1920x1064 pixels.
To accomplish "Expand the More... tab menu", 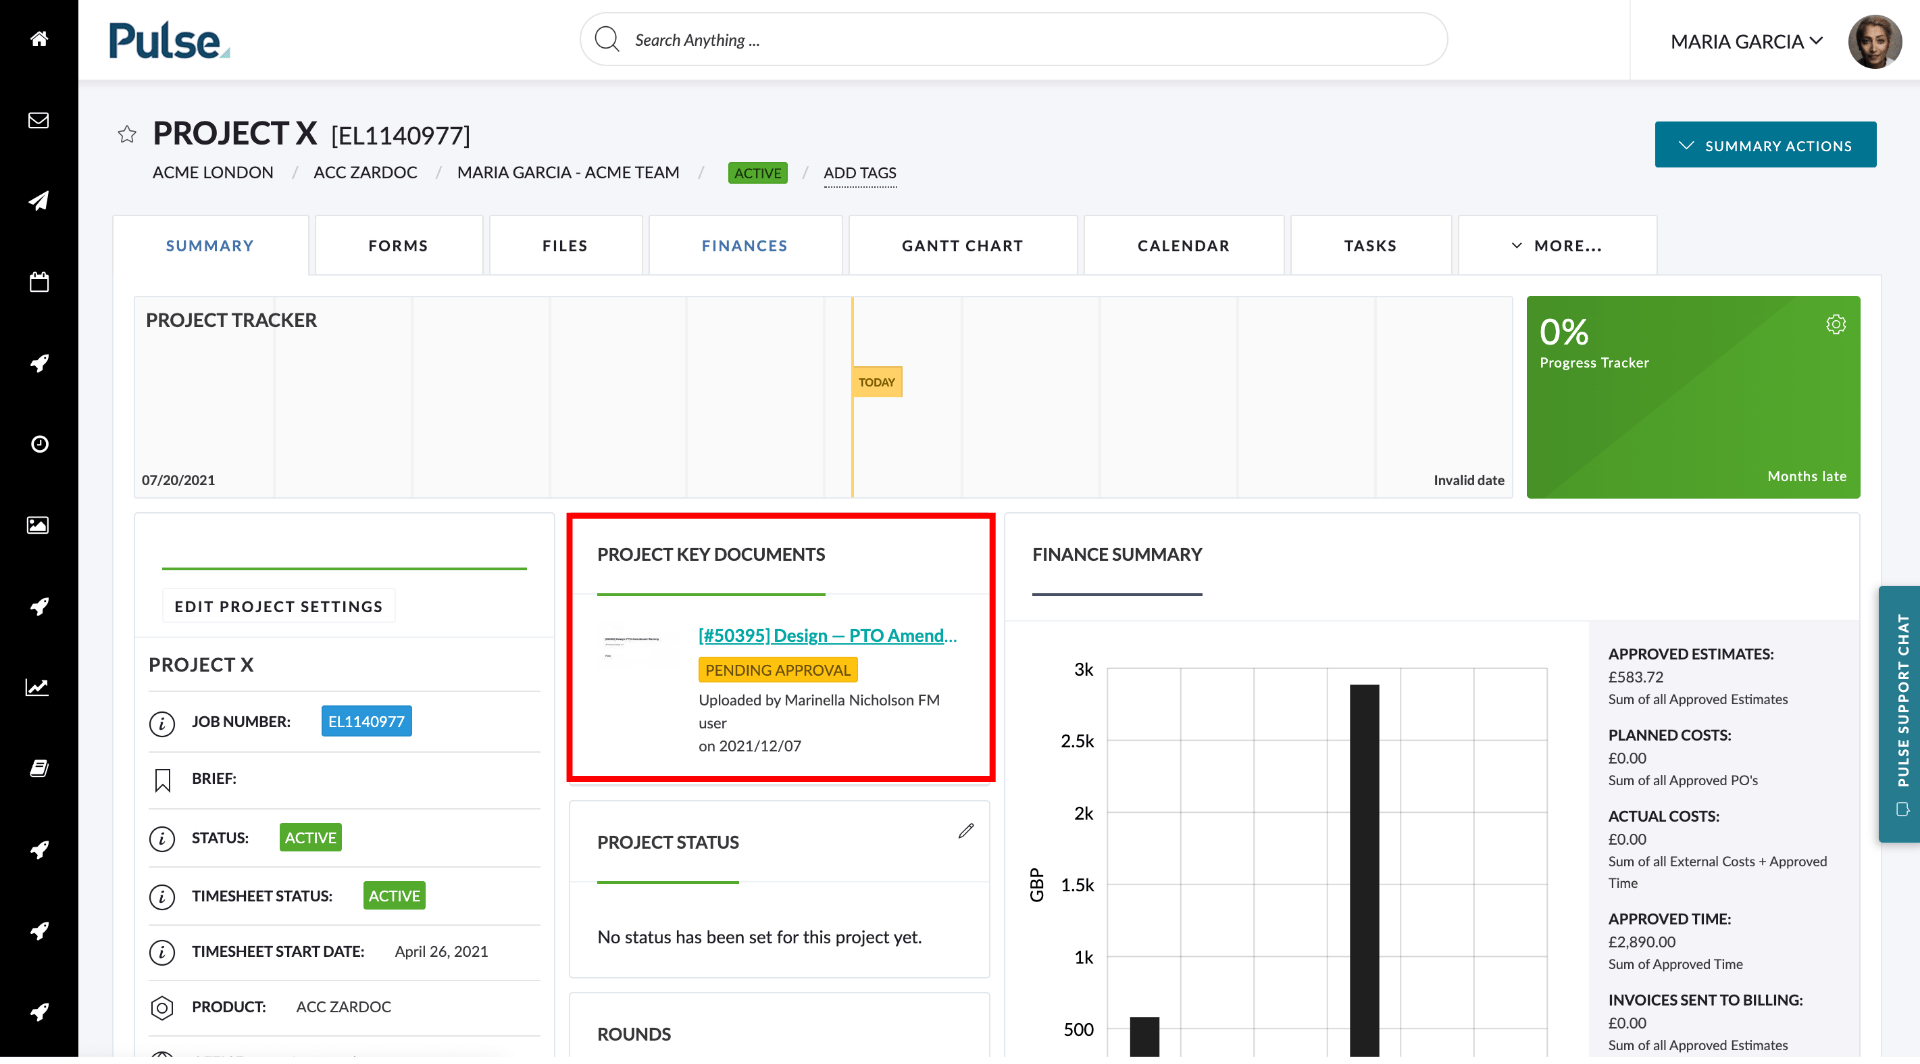I will [1557, 245].
